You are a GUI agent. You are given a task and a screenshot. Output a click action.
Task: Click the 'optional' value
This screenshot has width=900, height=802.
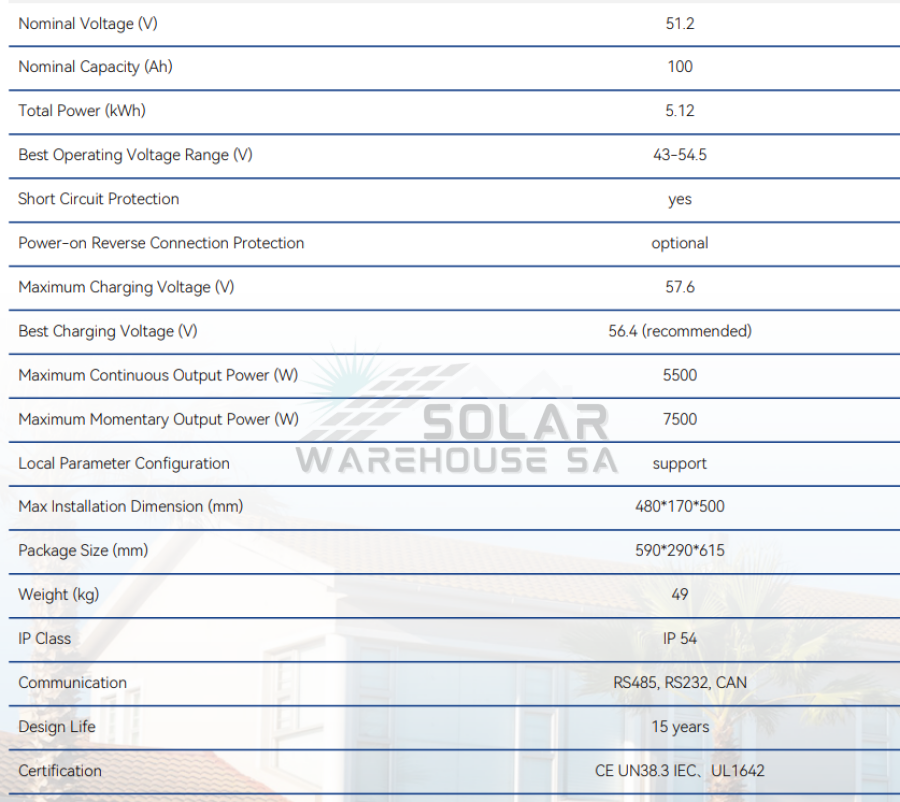(x=680, y=243)
